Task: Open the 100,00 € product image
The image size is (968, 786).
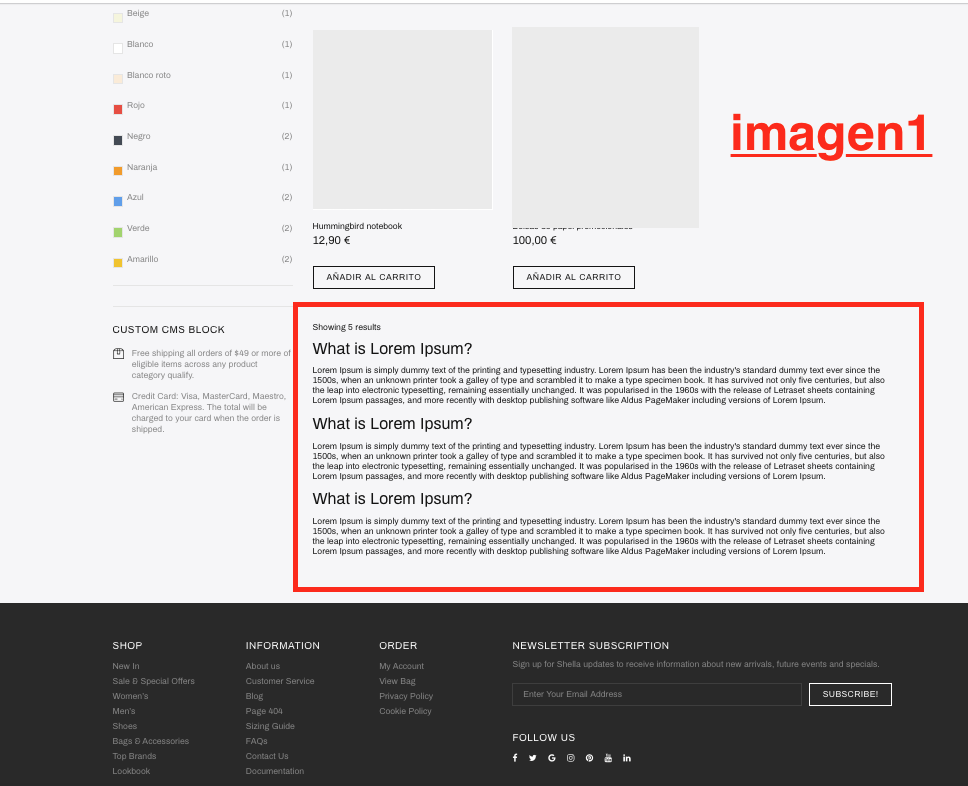Action: click(x=606, y=127)
